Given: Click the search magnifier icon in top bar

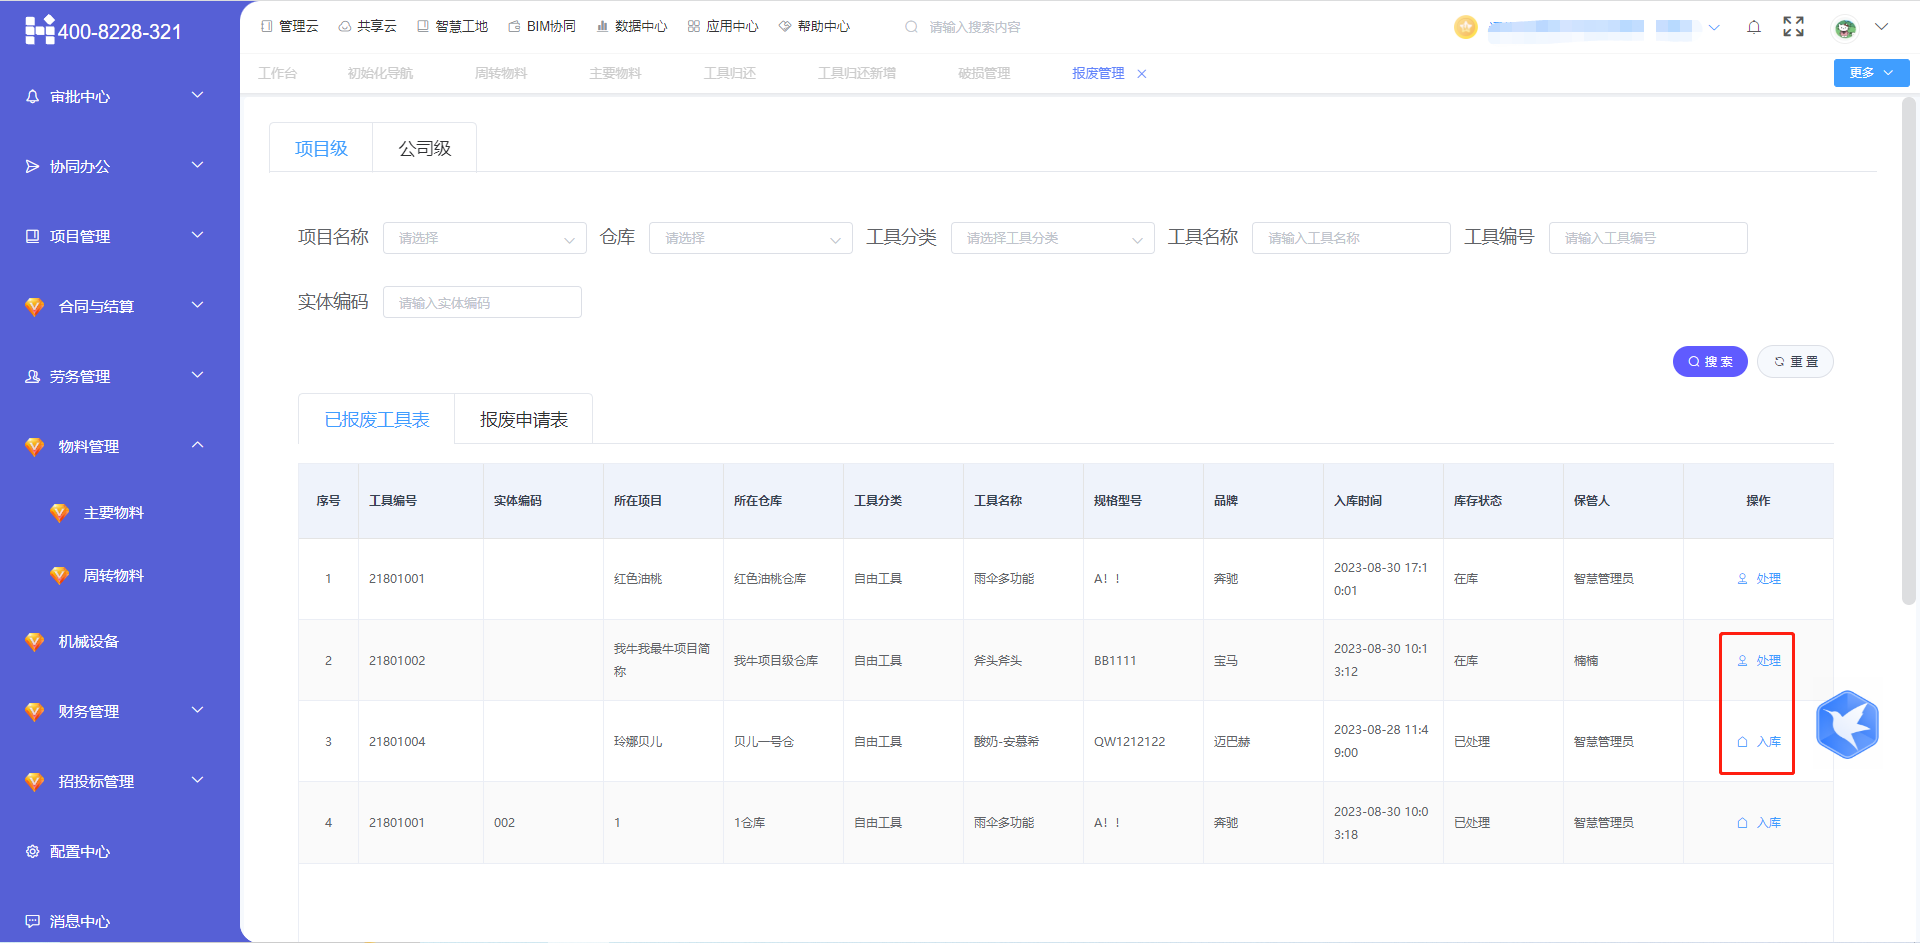Looking at the screenshot, I should 911,27.
